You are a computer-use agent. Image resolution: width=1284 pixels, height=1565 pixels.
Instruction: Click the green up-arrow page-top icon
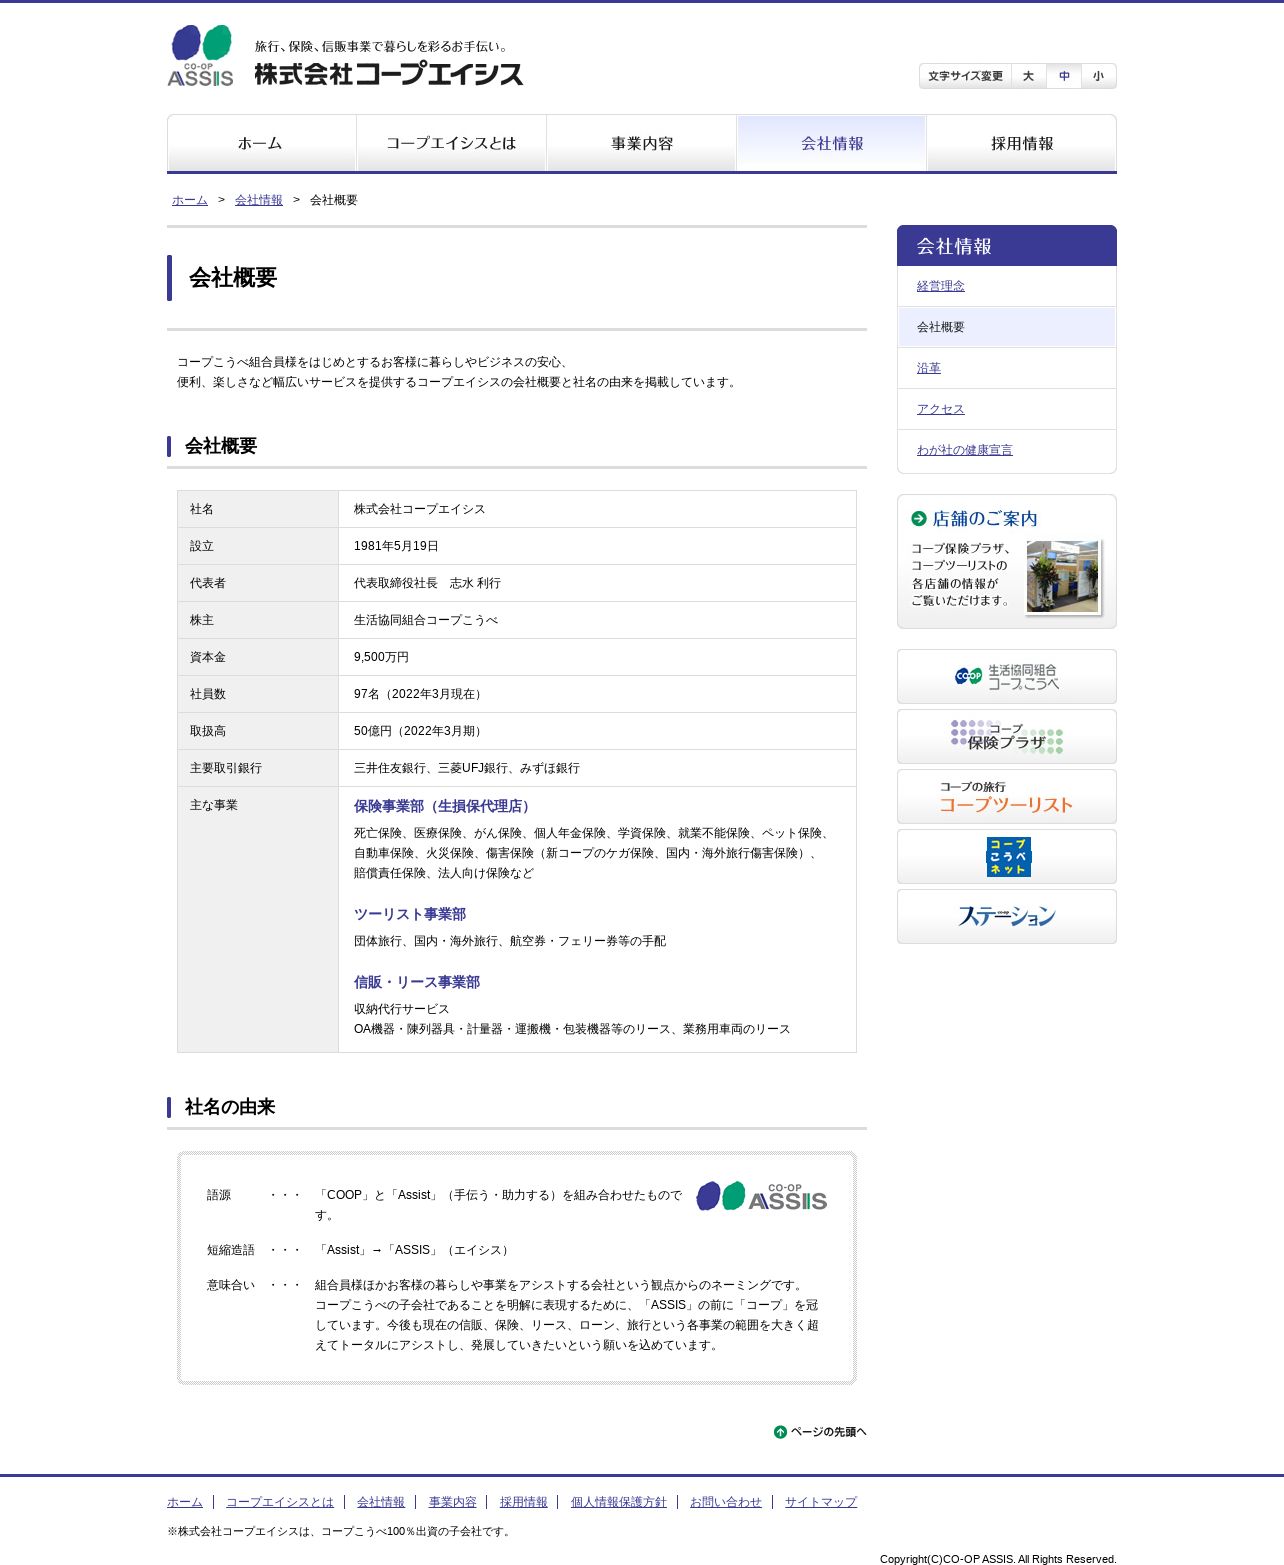(x=780, y=1432)
